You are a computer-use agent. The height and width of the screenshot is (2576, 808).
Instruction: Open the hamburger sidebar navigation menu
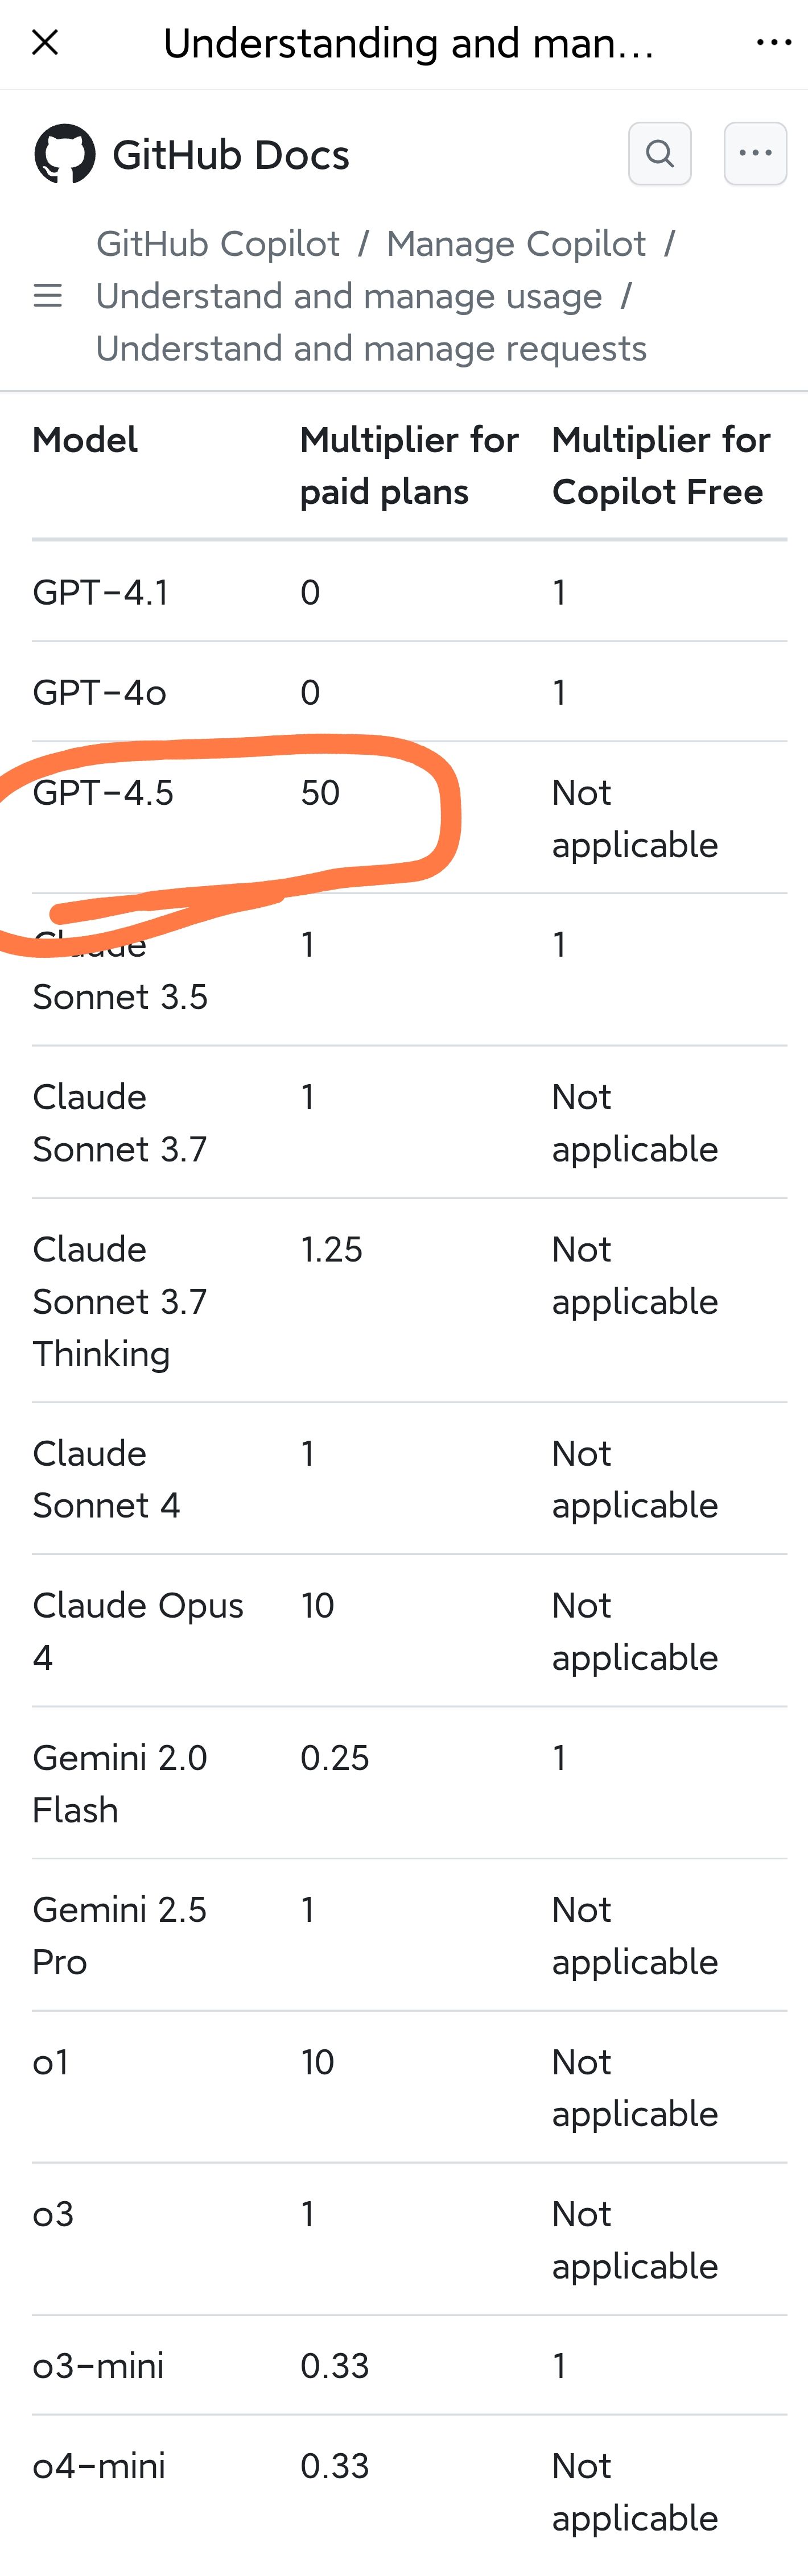[48, 296]
